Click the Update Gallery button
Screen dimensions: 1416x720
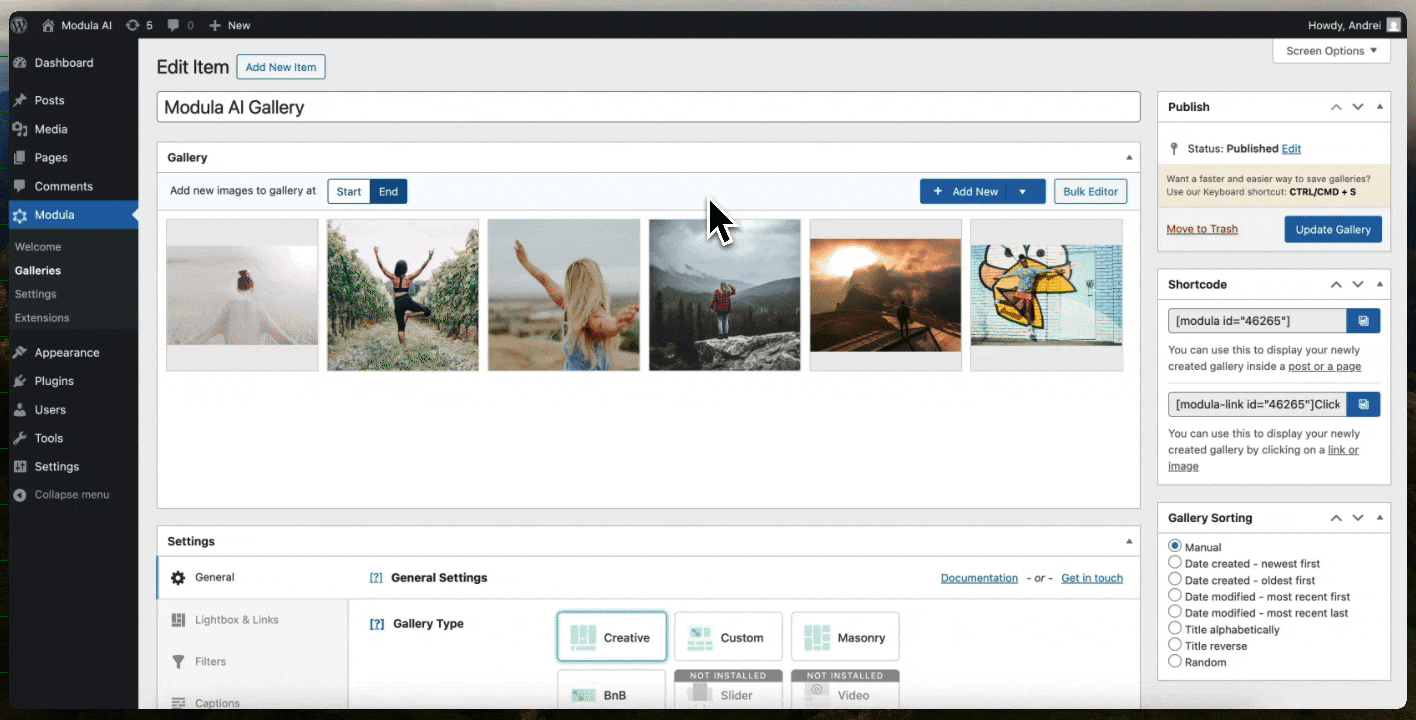pyautogui.click(x=1333, y=229)
